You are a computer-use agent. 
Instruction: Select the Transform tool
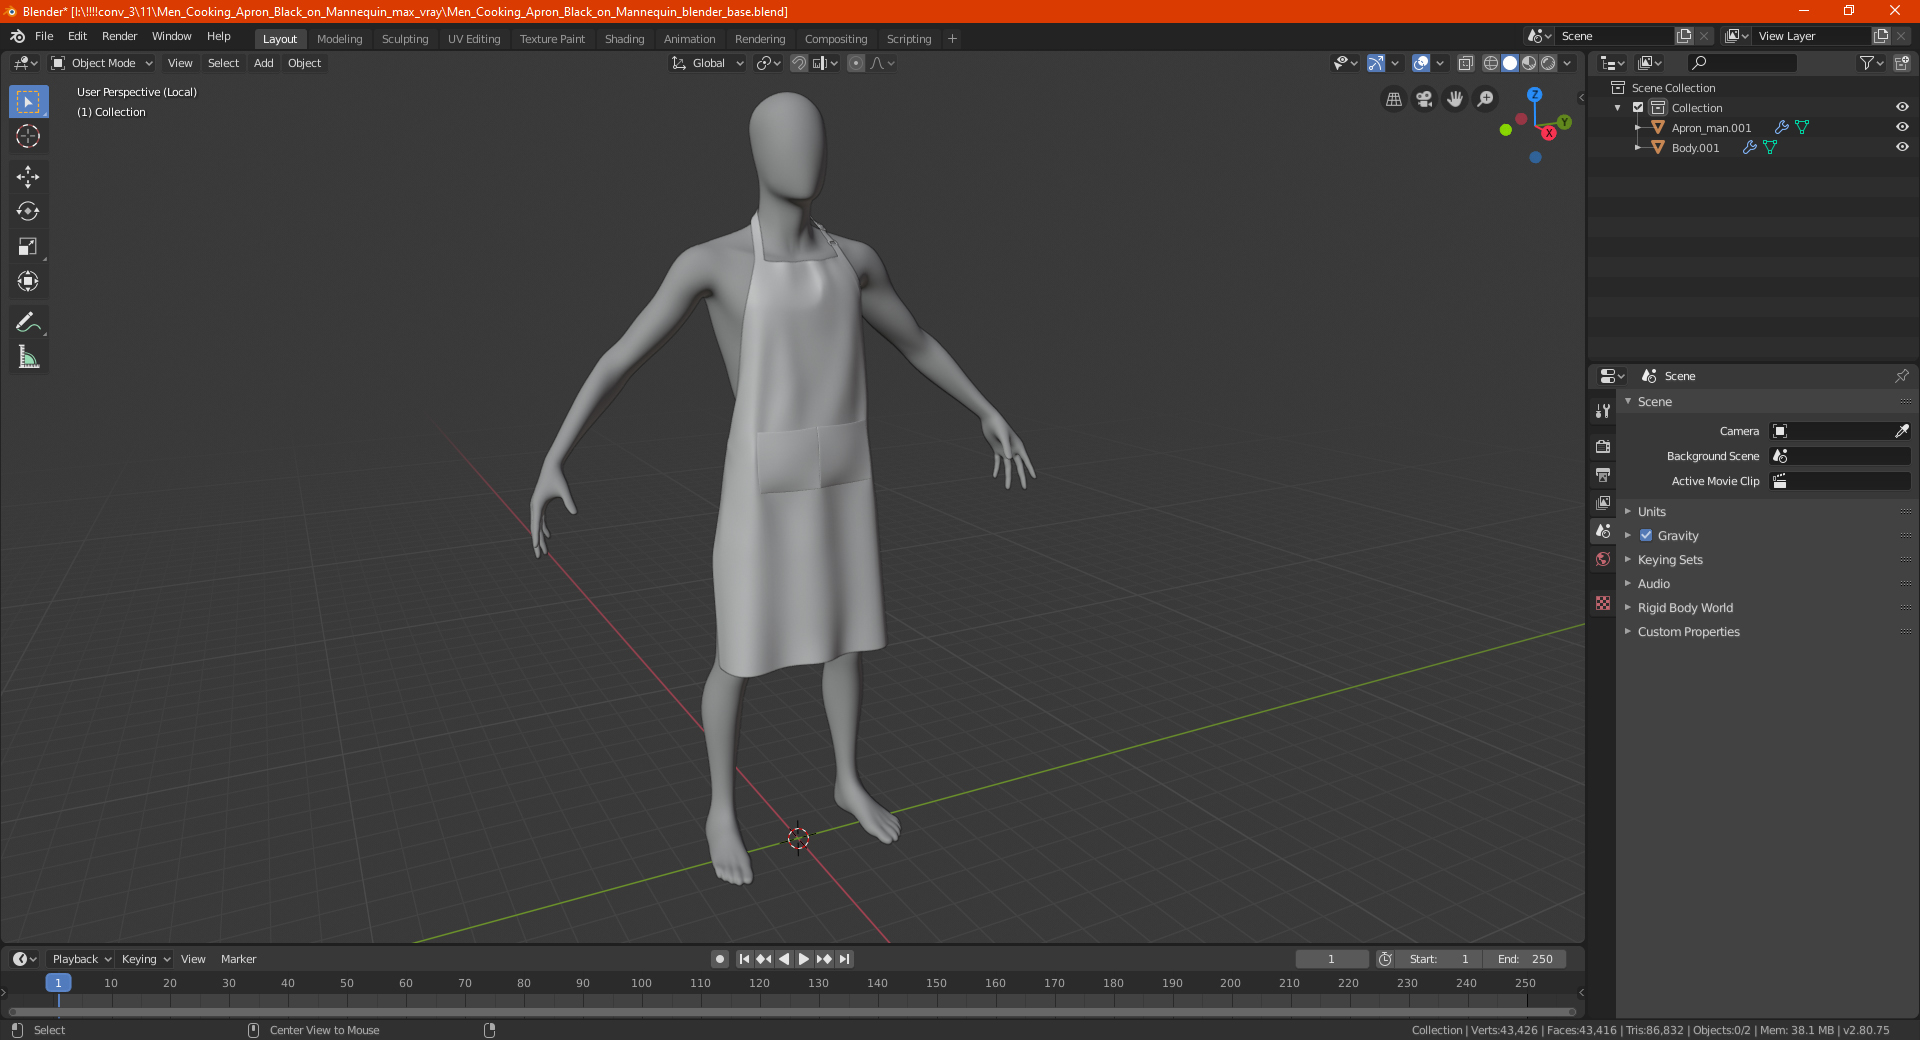[28, 282]
